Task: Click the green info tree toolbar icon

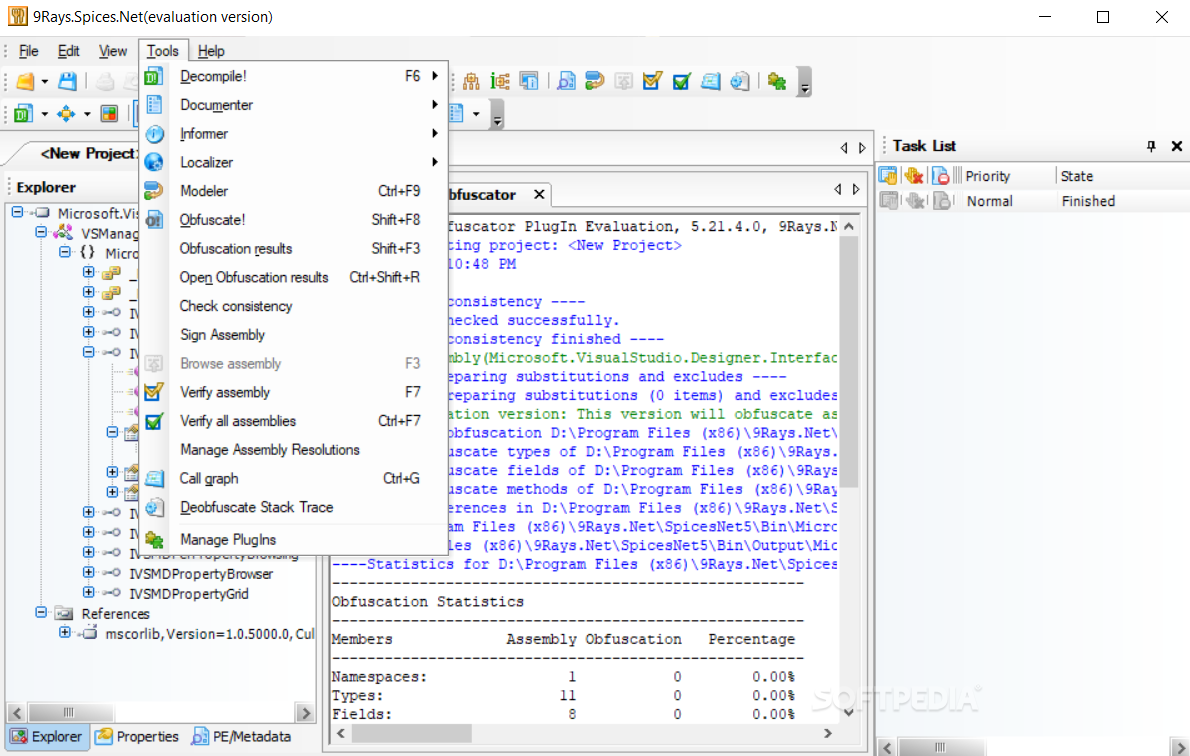Action: pyautogui.click(x=500, y=81)
